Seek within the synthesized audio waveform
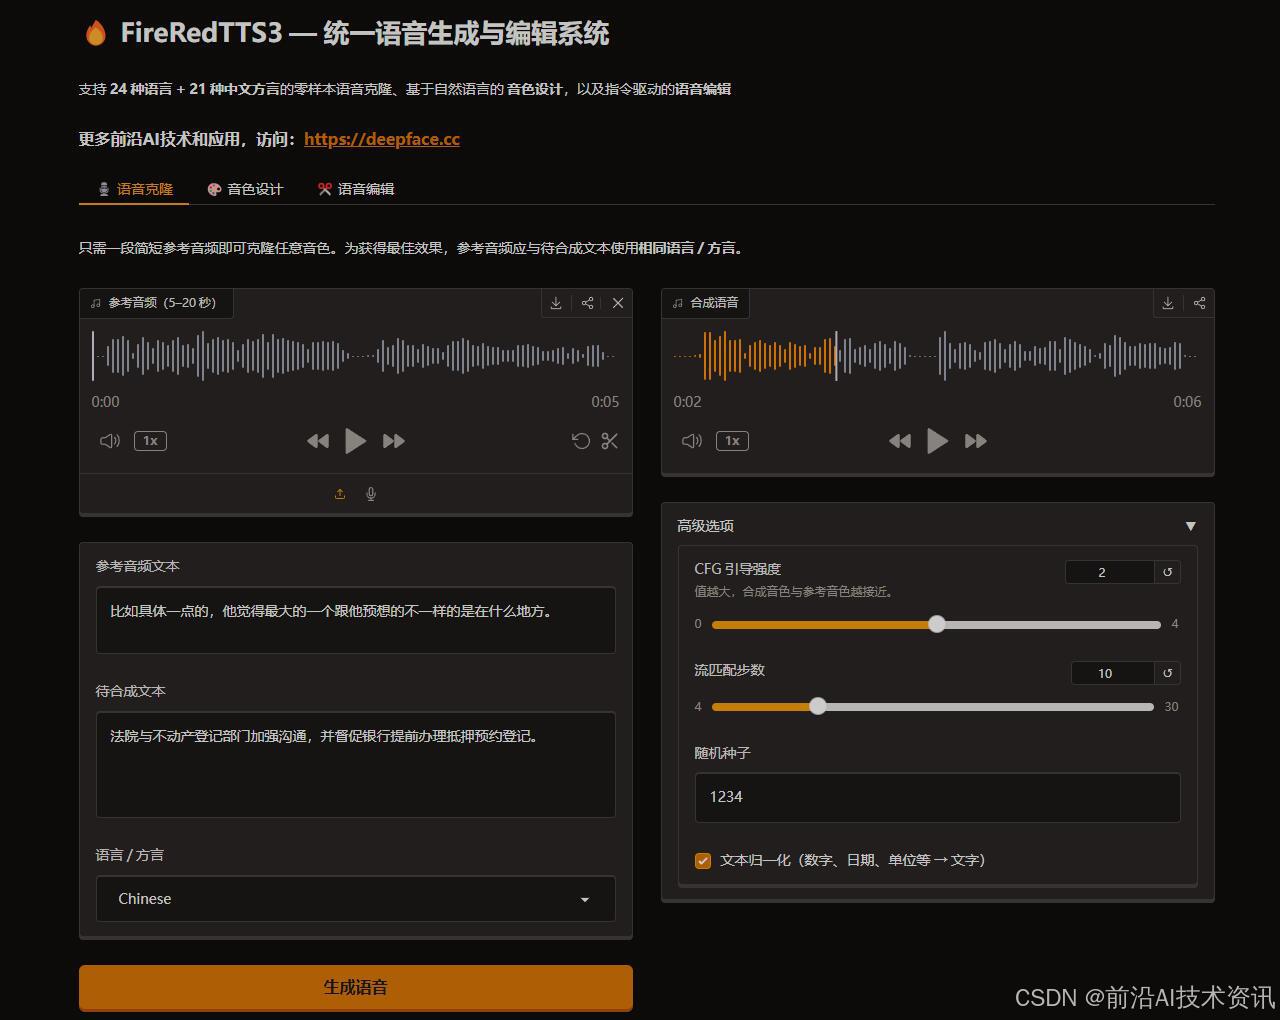The width and height of the screenshot is (1280, 1020). (x=937, y=356)
